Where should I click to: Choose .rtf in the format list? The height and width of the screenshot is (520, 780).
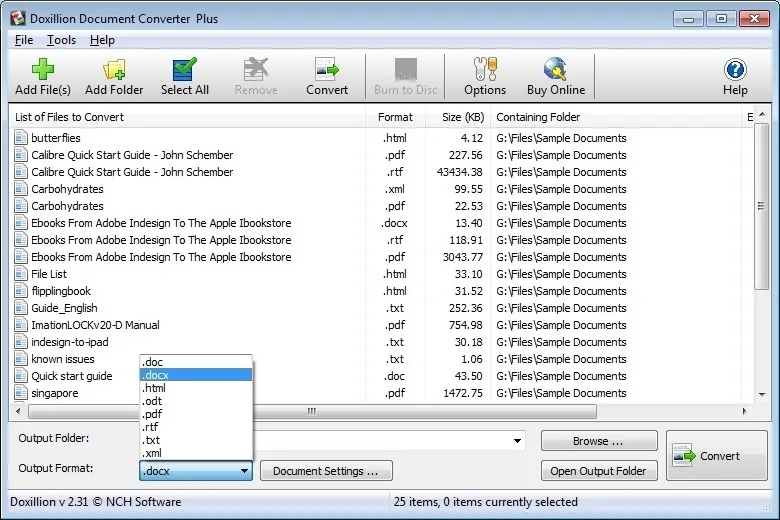tap(196, 427)
